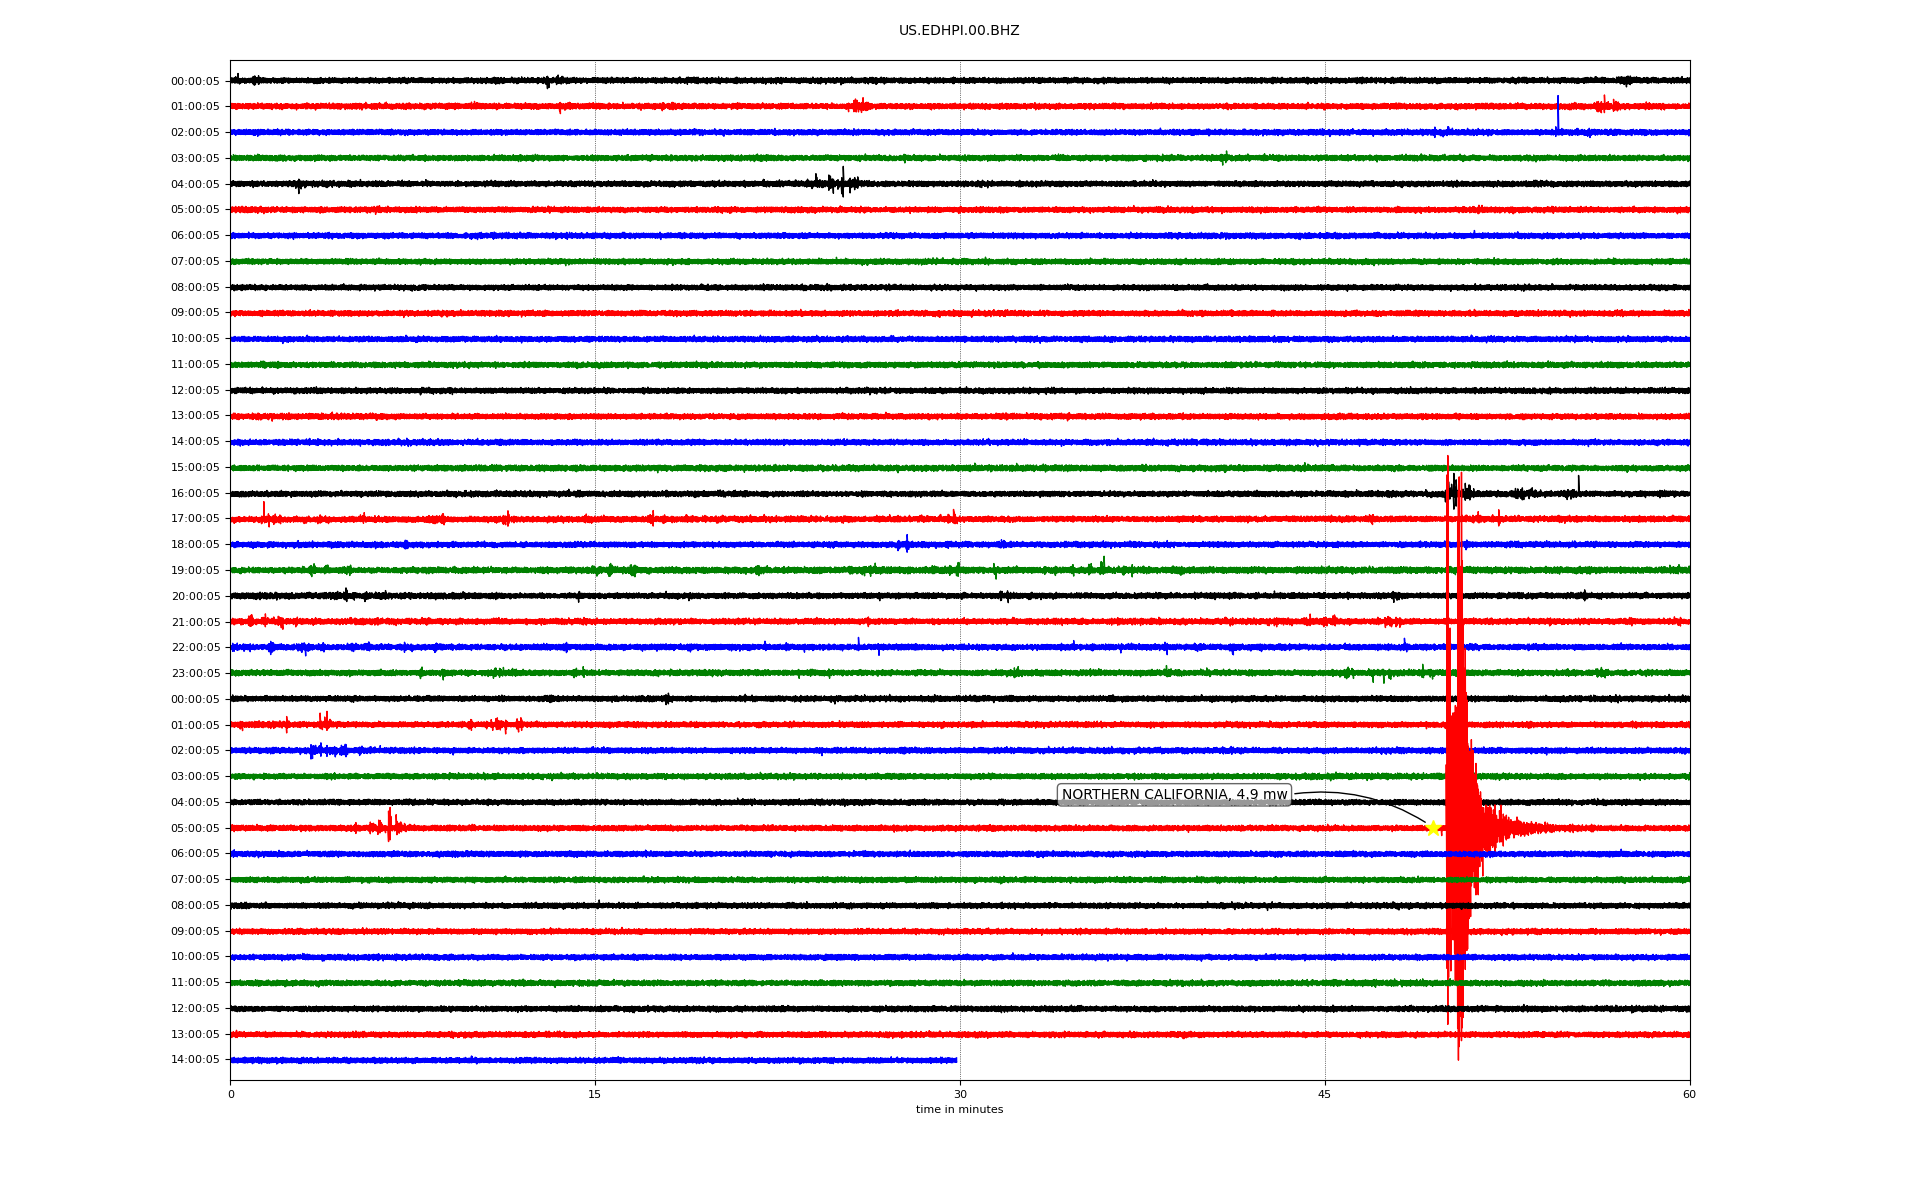
Task: Click the 0 tick on time axis
Action: click(231, 1094)
